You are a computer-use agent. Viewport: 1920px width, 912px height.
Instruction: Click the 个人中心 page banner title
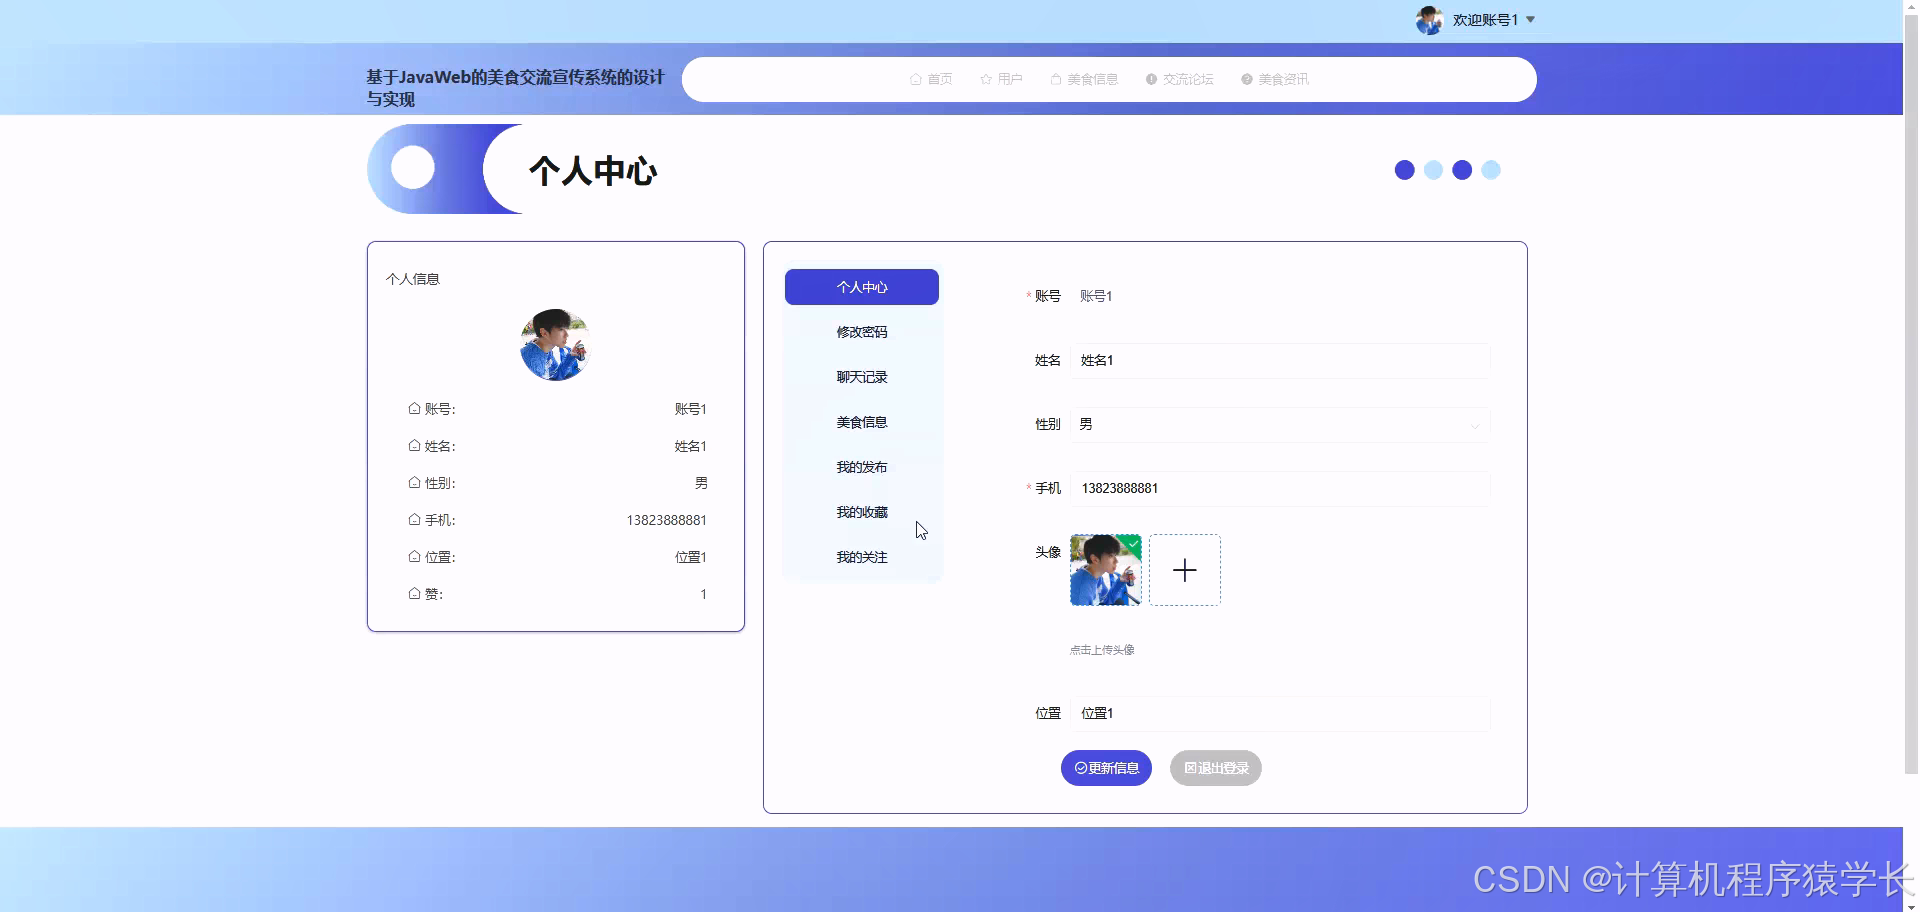593,171
